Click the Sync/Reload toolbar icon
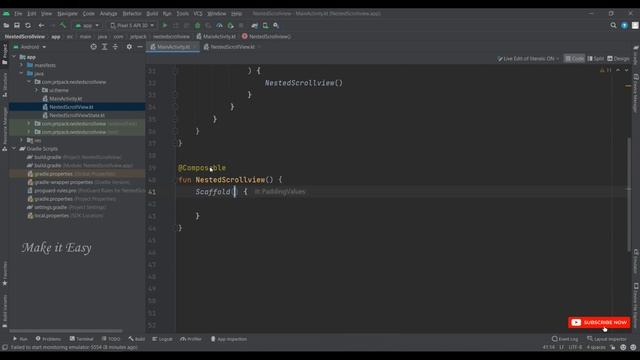 [28, 25]
